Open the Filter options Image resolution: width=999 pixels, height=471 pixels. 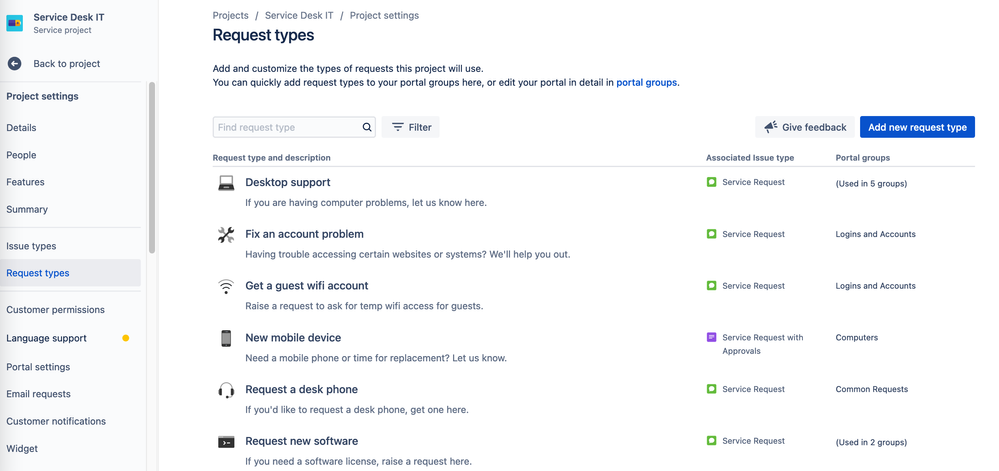(x=411, y=127)
